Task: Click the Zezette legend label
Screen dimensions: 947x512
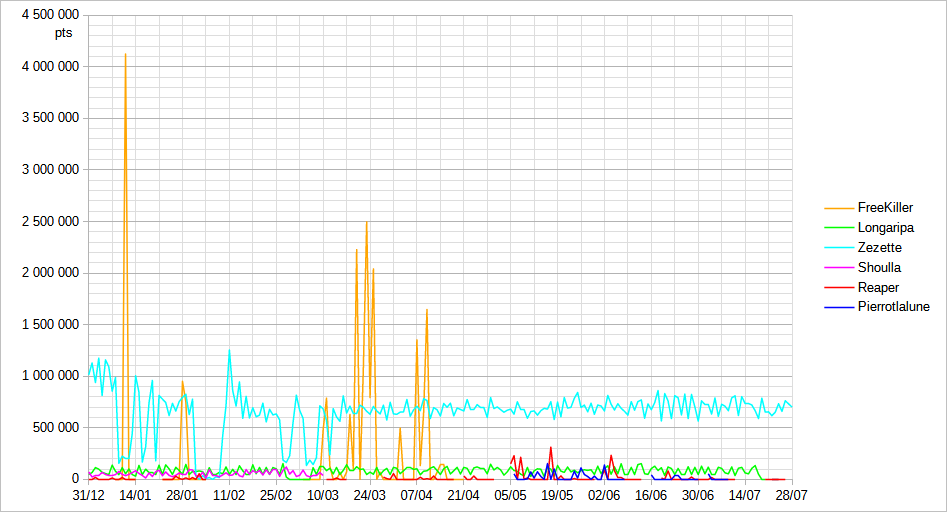Action: [879, 248]
